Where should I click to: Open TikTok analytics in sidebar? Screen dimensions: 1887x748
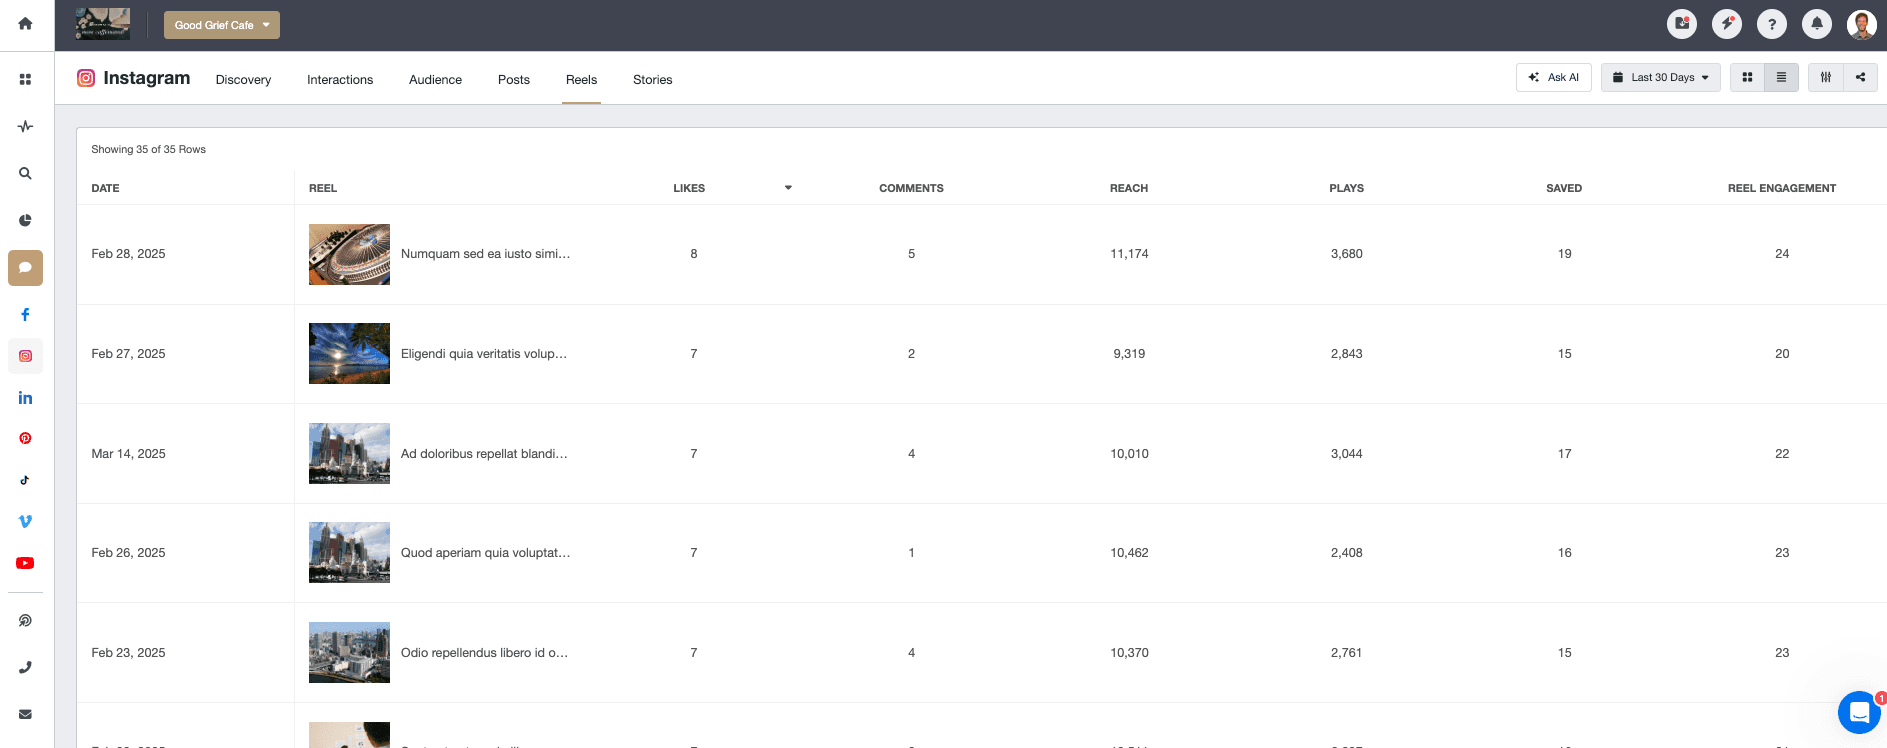25,480
